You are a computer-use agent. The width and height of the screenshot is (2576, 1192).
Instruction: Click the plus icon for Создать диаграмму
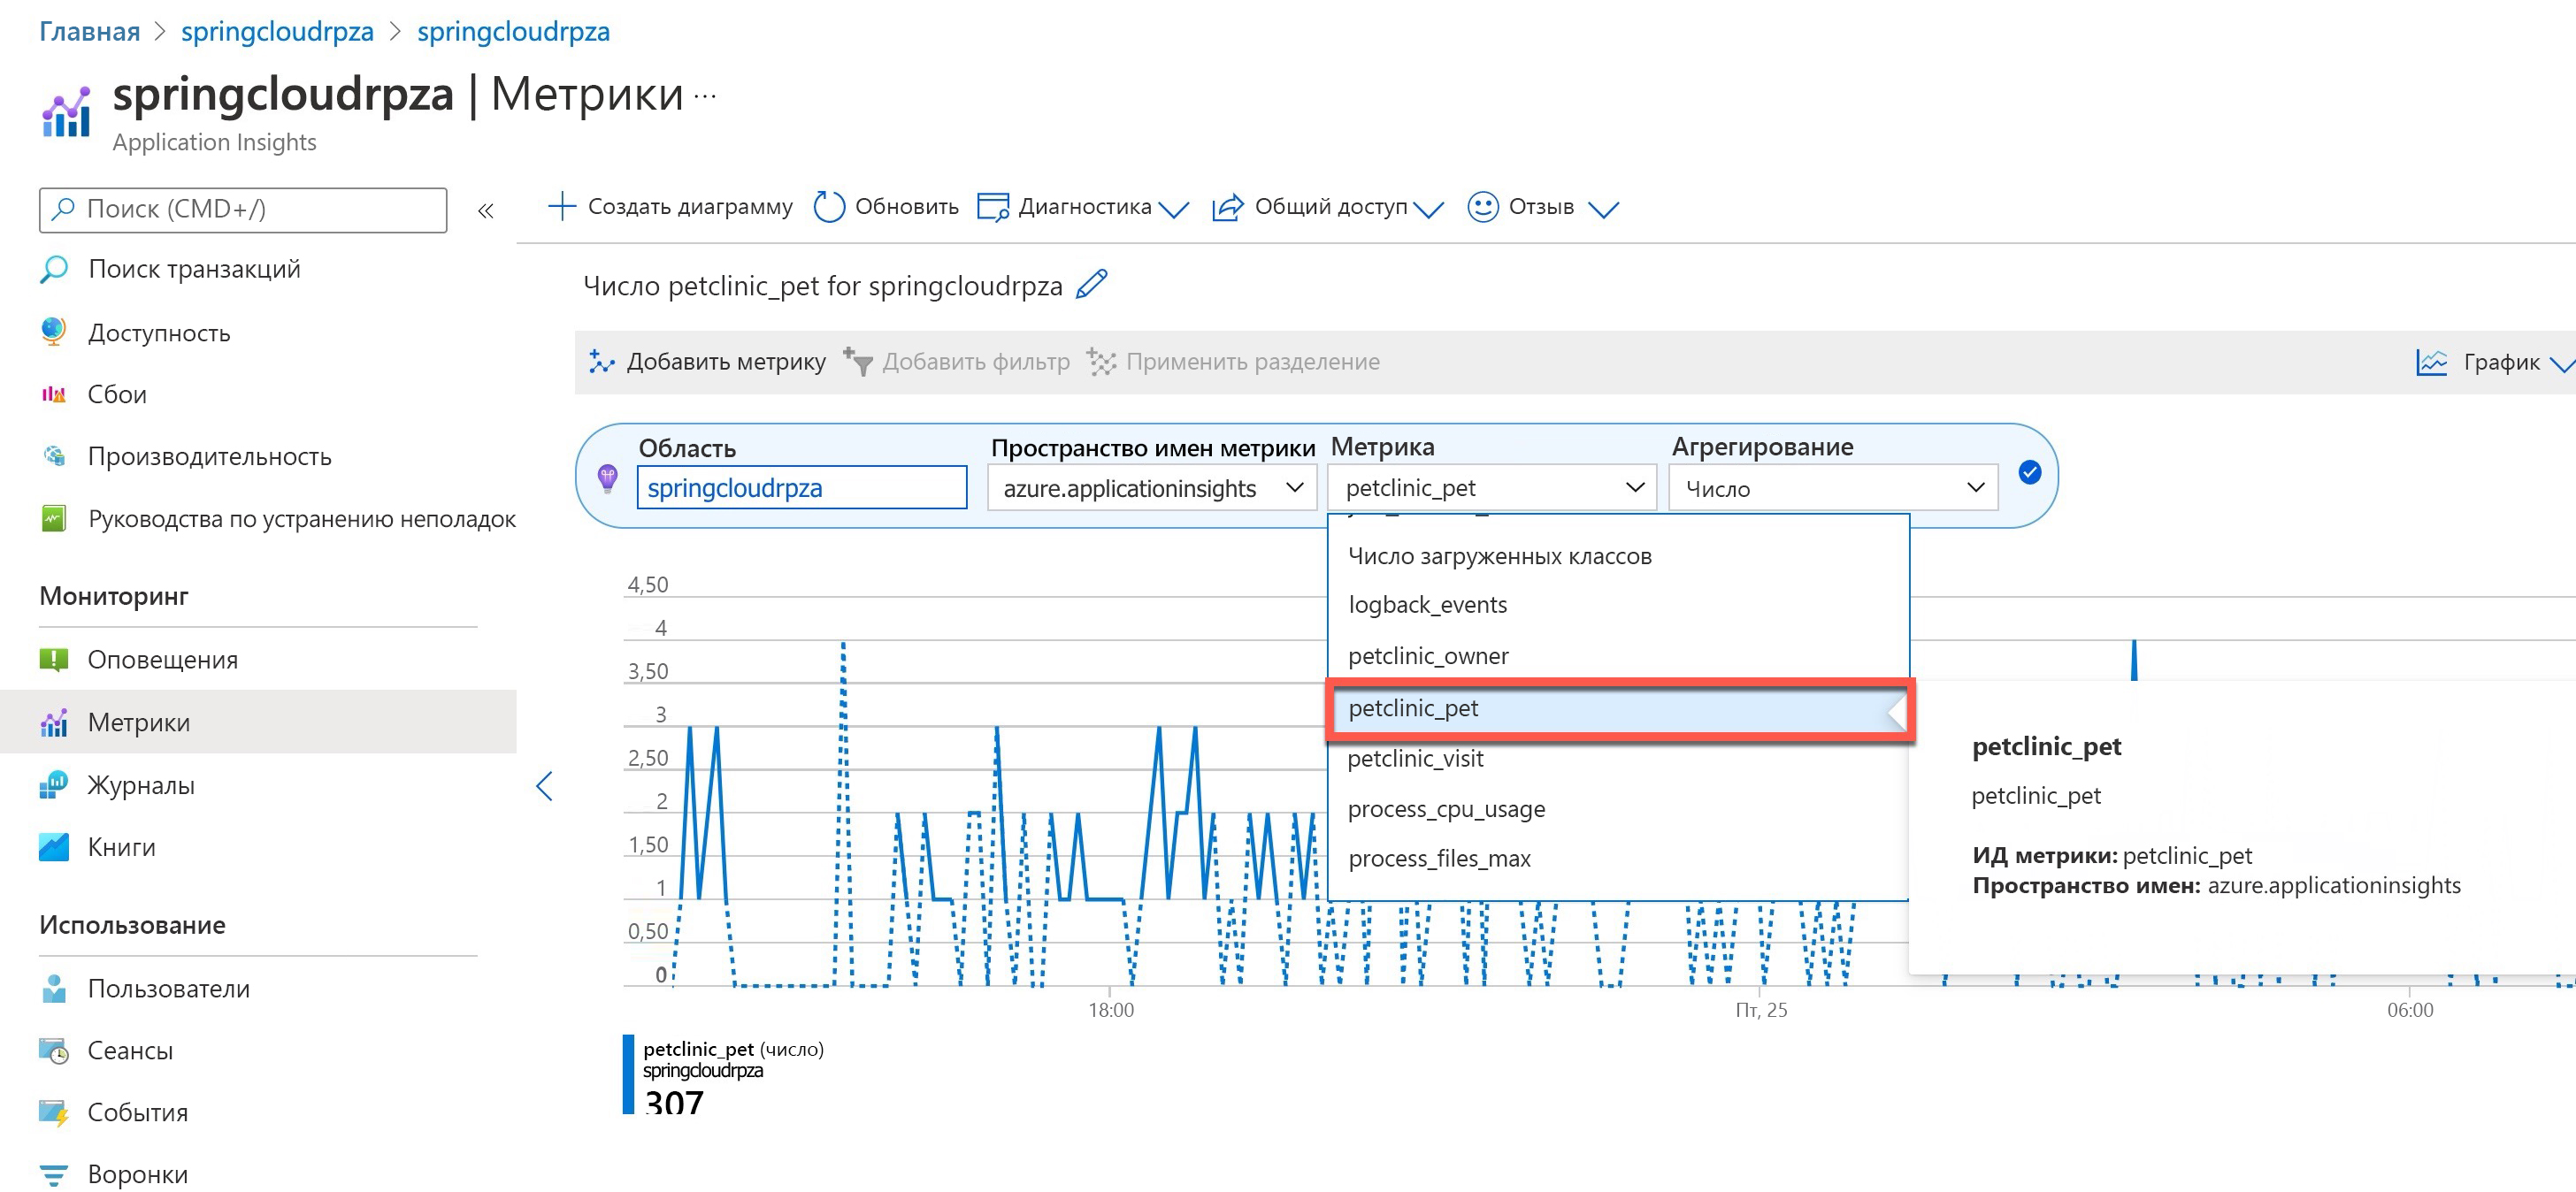562,206
